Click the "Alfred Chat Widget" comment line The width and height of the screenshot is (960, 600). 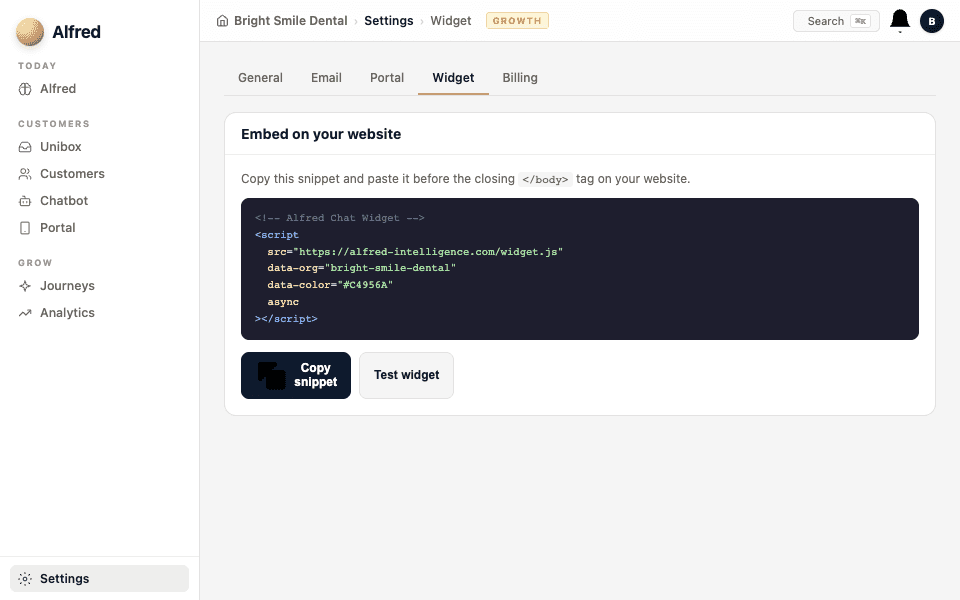click(x=340, y=218)
